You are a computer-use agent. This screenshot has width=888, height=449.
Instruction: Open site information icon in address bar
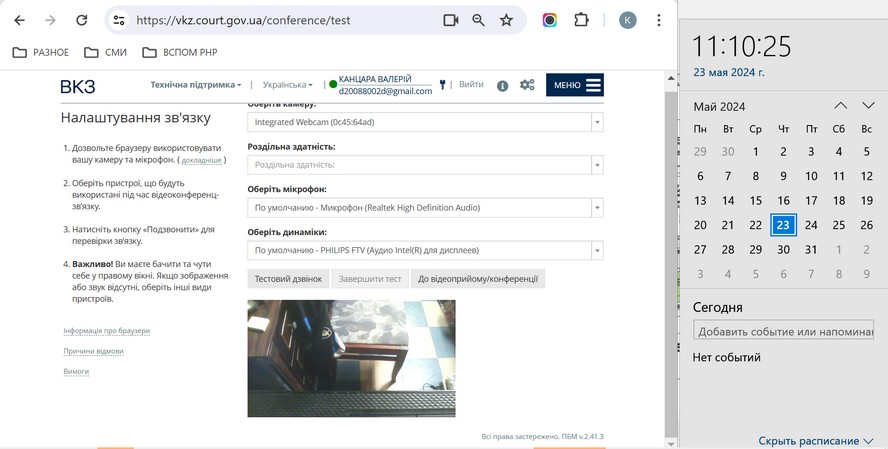pyautogui.click(x=119, y=20)
